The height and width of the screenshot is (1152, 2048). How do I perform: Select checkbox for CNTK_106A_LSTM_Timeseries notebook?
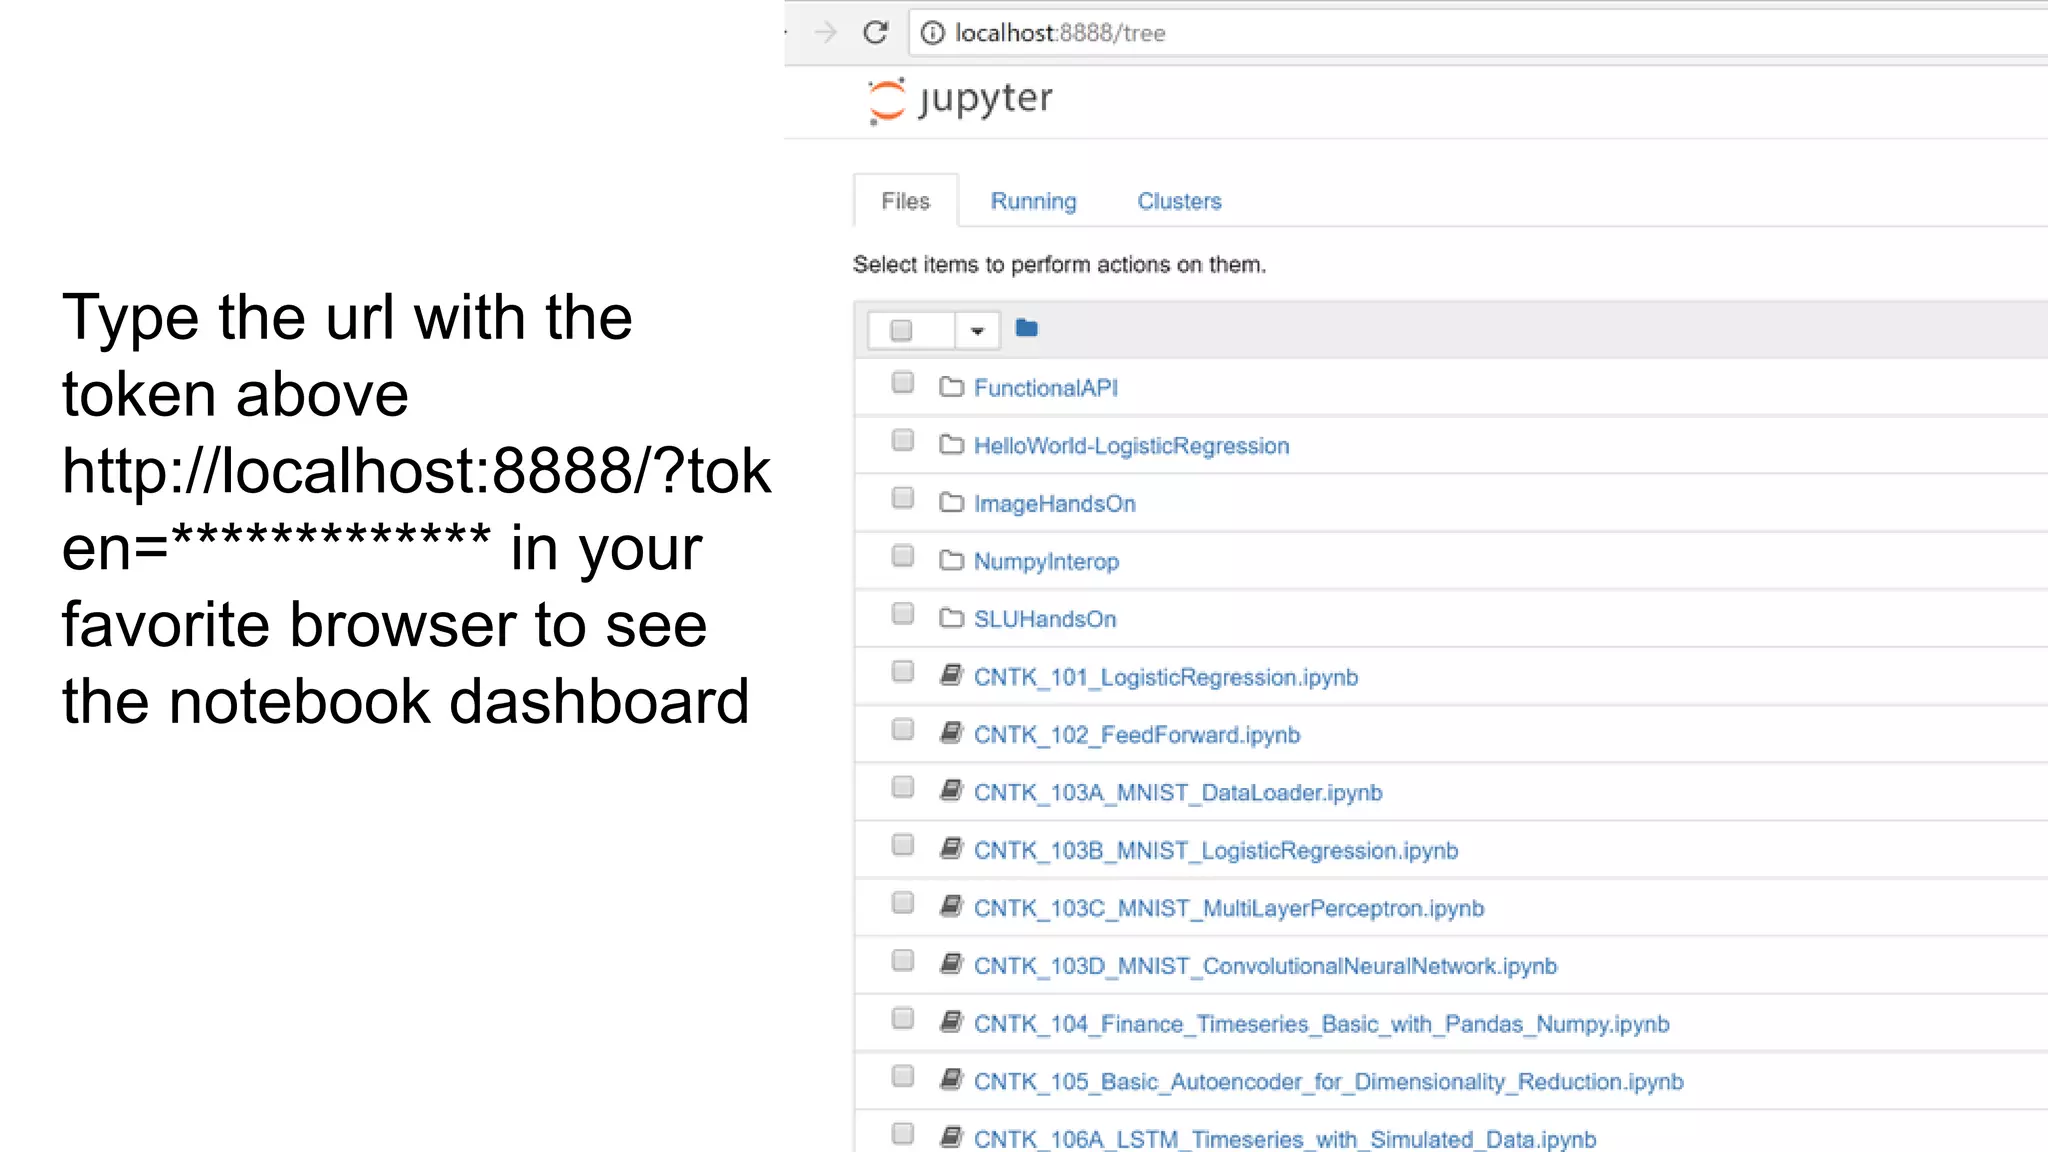[903, 1134]
